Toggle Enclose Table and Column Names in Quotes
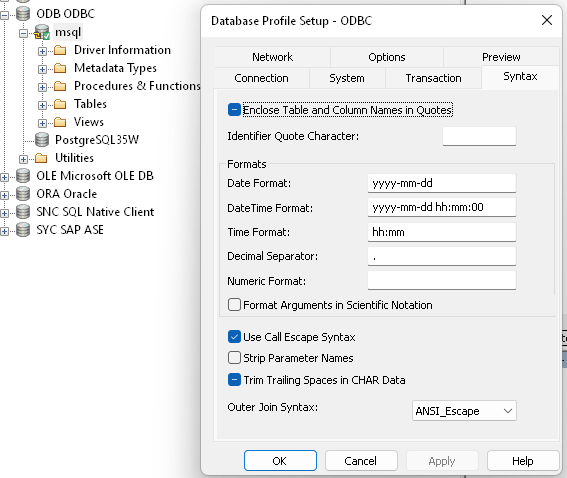 click(234, 110)
